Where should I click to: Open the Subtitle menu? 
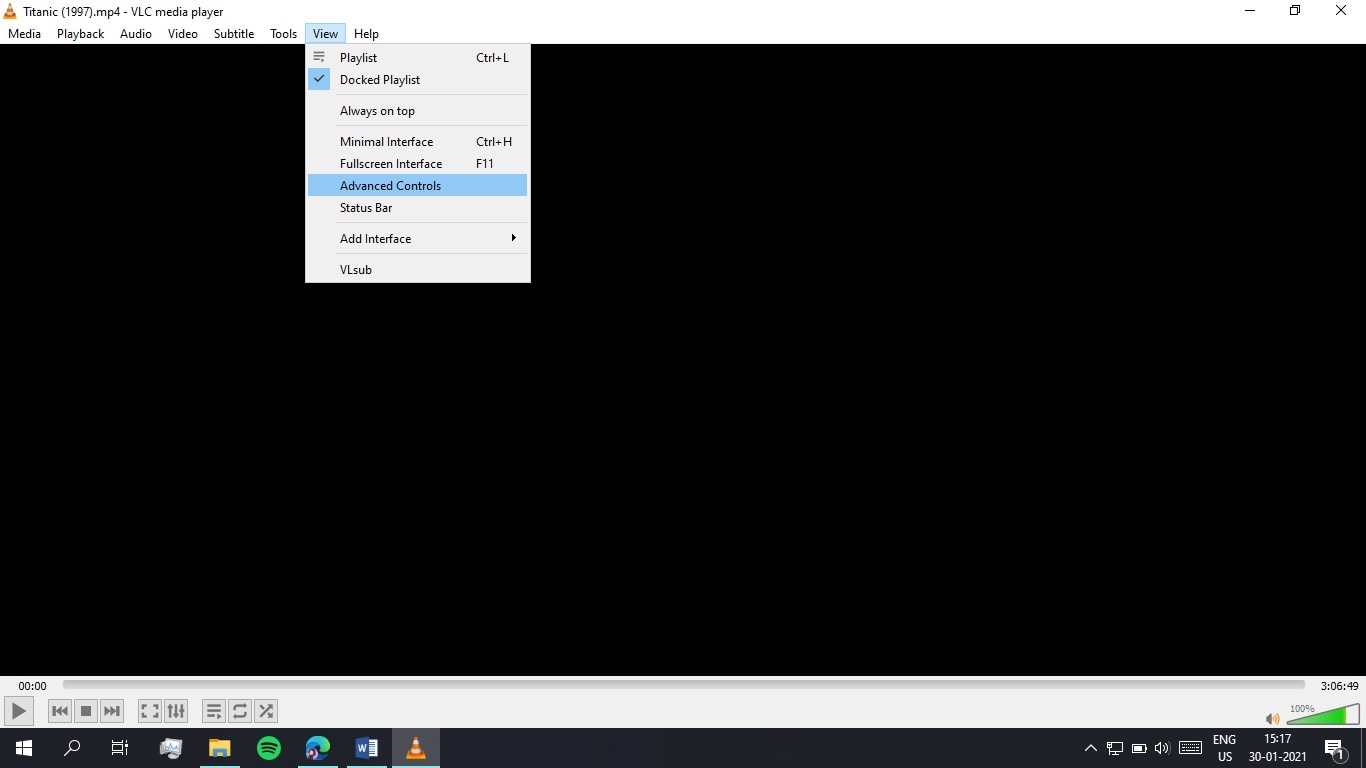[x=234, y=33]
